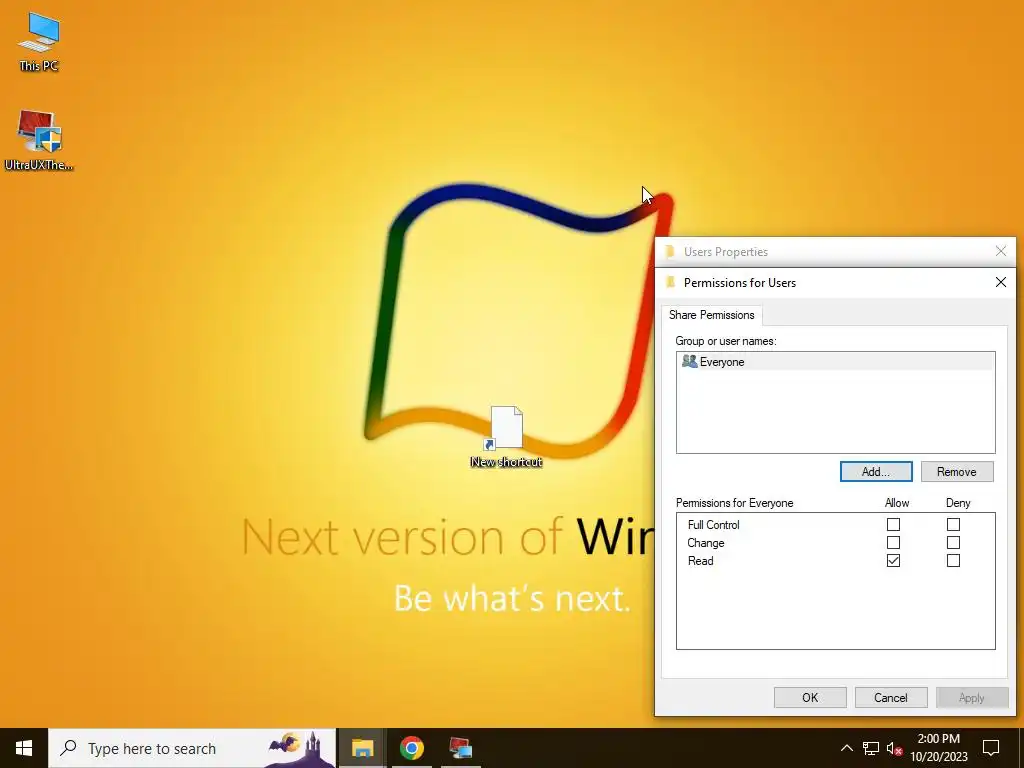Click the Full Control permission label
This screenshot has height=768, width=1024.
713,524
